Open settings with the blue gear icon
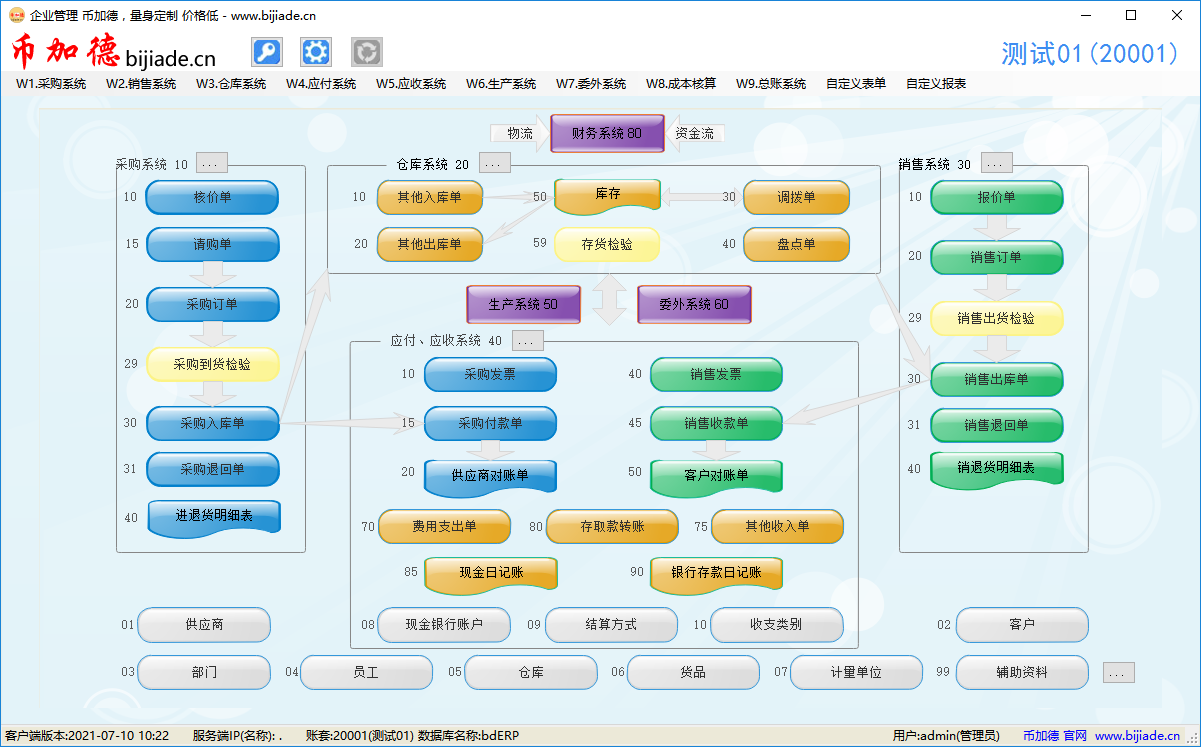Screen dimensions: 1201x747 coord(316,52)
